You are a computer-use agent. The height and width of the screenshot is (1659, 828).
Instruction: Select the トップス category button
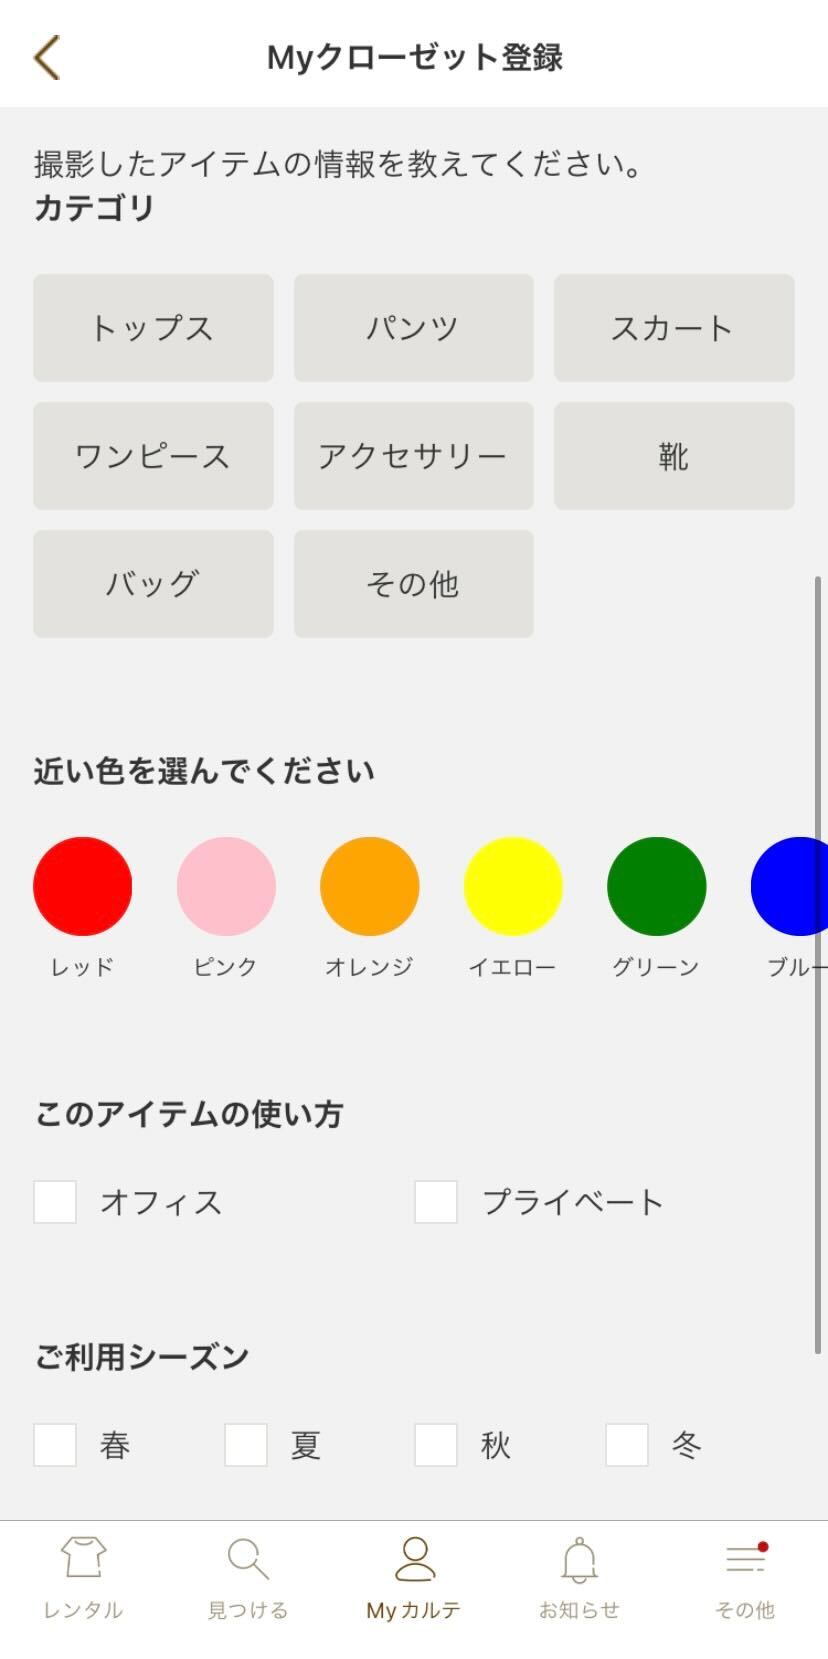[153, 328]
